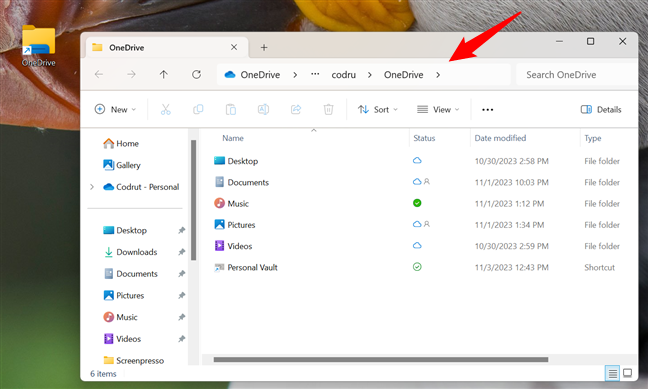The height and width of the screenshot is (389, 648).
Task: Open the Sort dropdown menu
Action: coord(378,110)
